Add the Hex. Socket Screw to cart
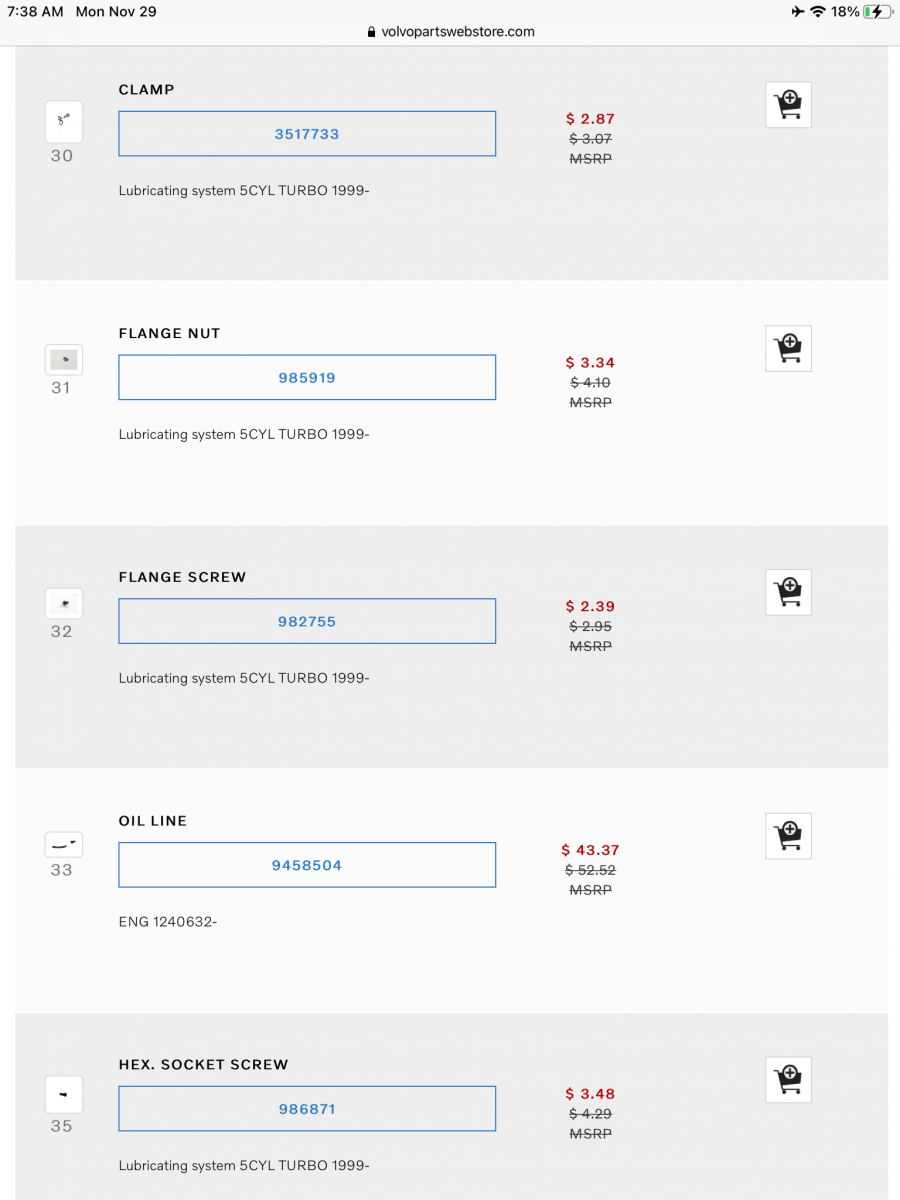This screenshot has height=1200, width=900. tap(788, 1081)
